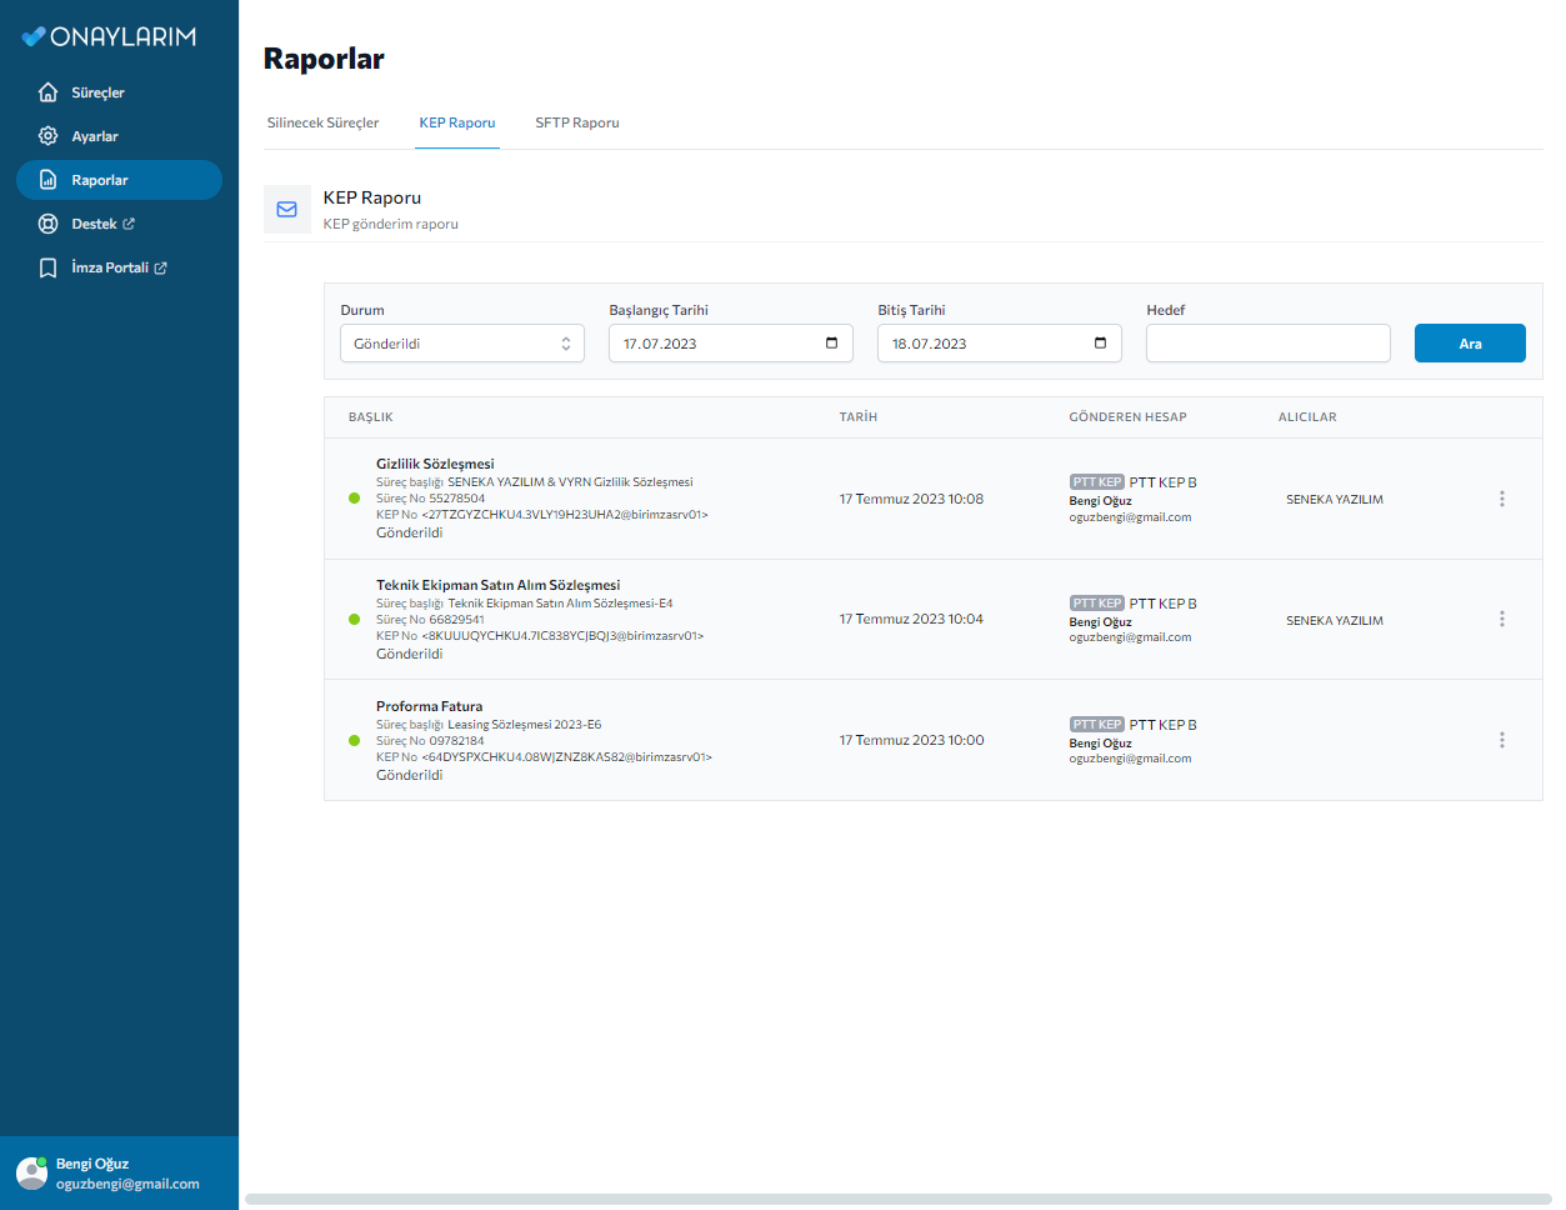Click the İmza Portali bookmark icon

tap(48, 268)
